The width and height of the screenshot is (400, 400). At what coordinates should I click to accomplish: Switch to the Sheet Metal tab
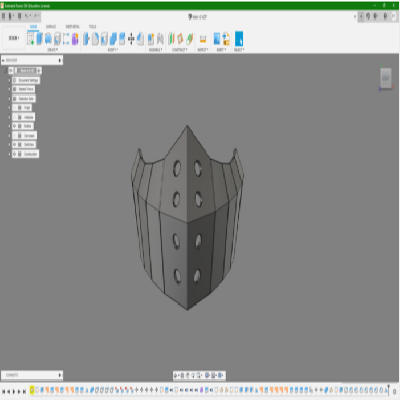[72, 27]
